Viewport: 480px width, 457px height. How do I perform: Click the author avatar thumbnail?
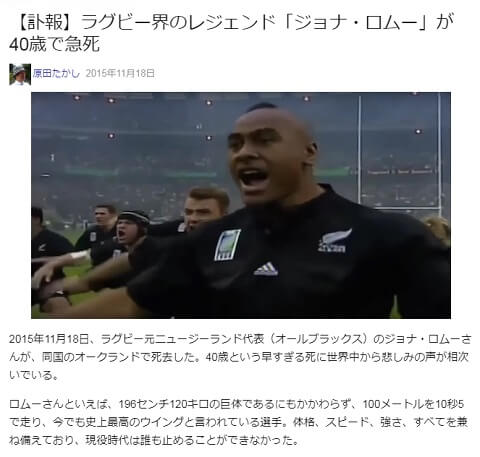click(20, 74)
